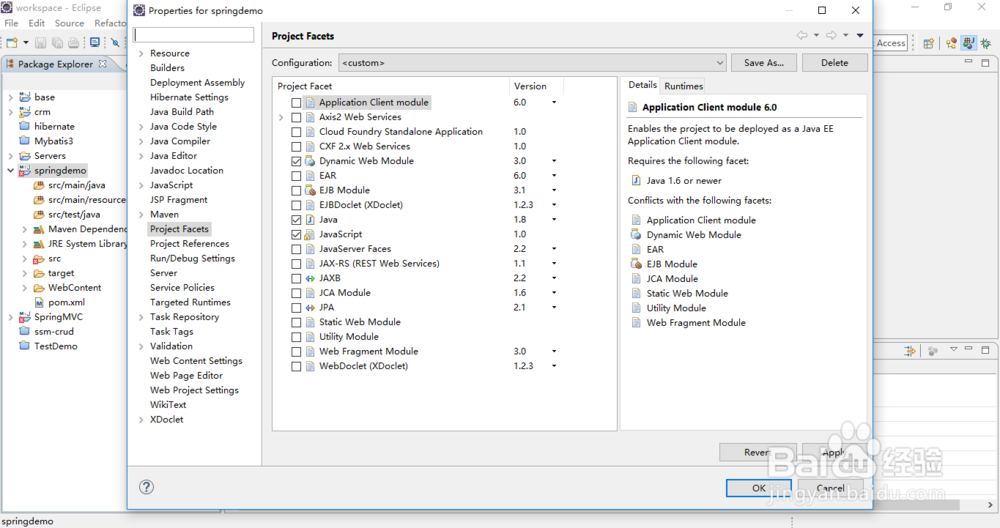Click the properties filter text field
This screenshot has width=1000, height=528.
pos(194,34)
